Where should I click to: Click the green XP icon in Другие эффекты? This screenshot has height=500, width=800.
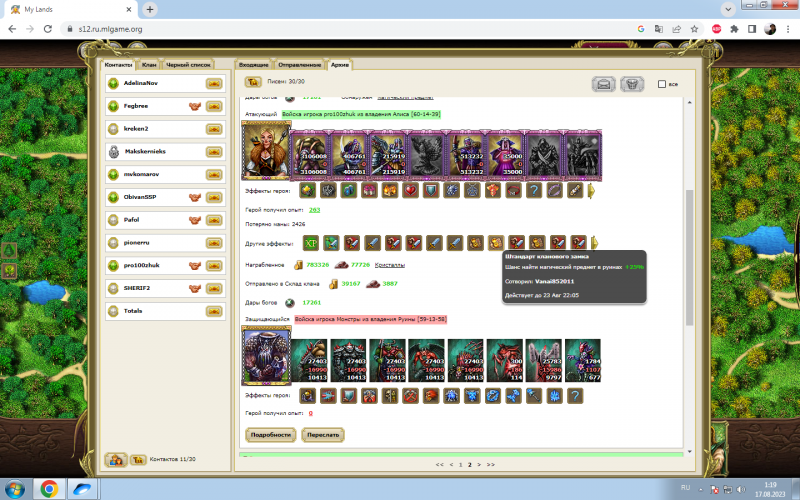point(311,243)
